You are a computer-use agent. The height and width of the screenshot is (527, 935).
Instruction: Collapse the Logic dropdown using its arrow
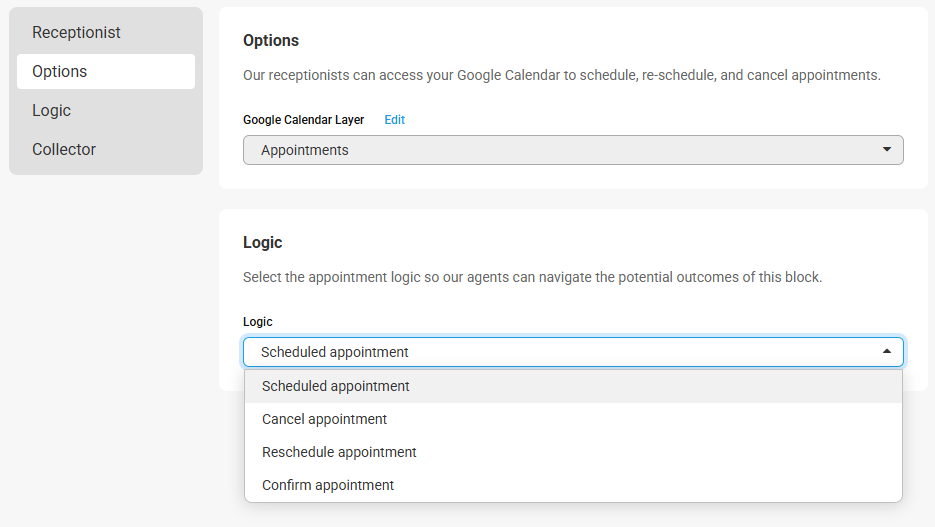coord(886,352)
